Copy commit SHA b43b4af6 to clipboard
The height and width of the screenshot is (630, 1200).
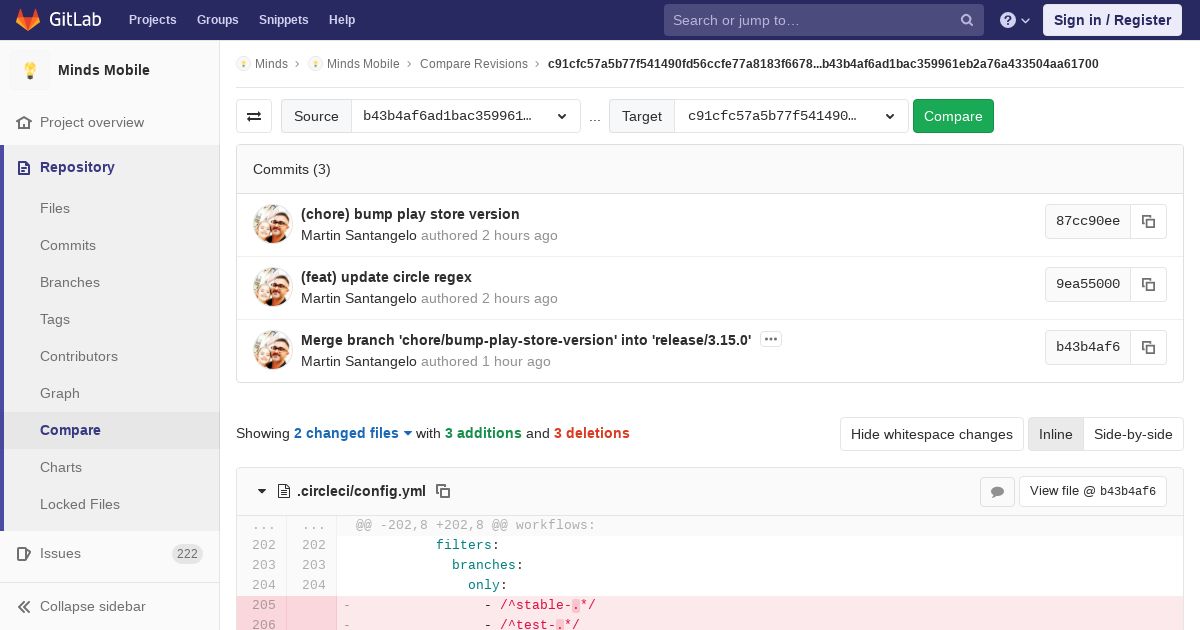(x=1148, y=347)
